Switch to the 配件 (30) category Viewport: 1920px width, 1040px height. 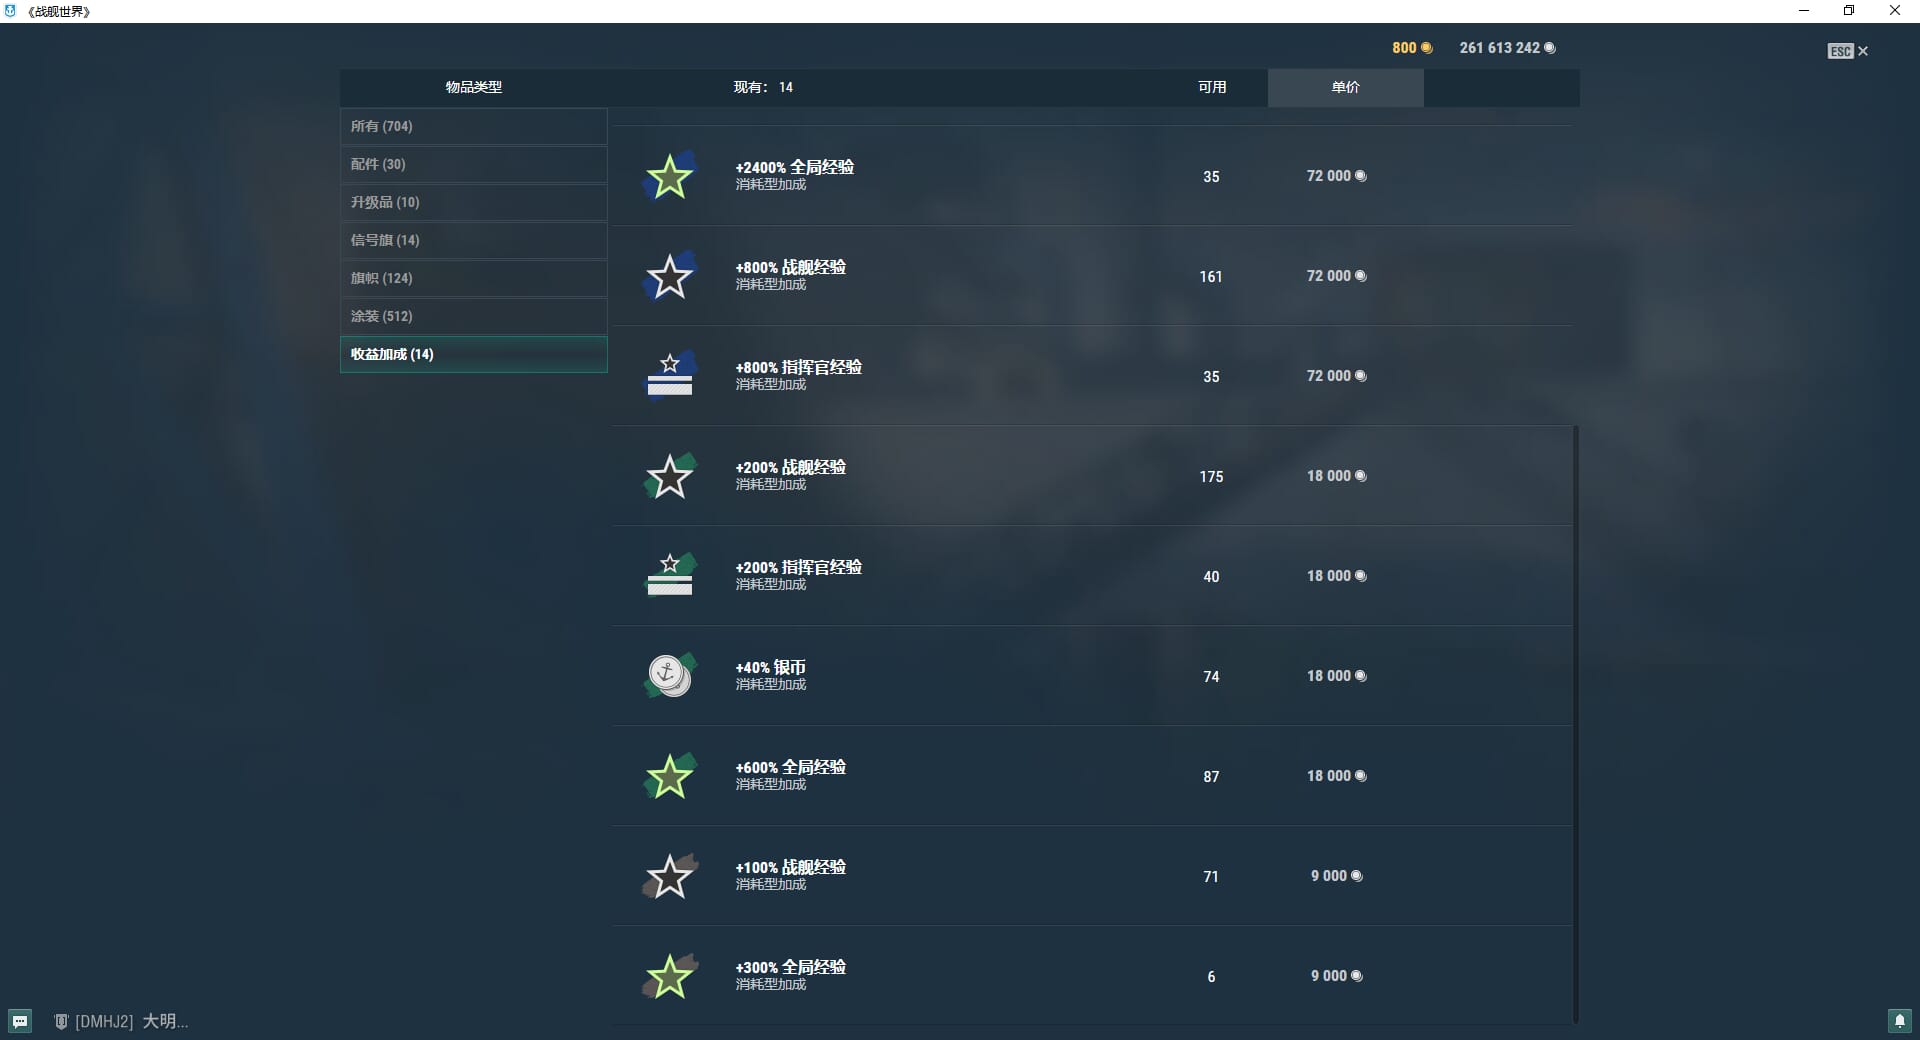pyautogui.click(x=473, y=164)
